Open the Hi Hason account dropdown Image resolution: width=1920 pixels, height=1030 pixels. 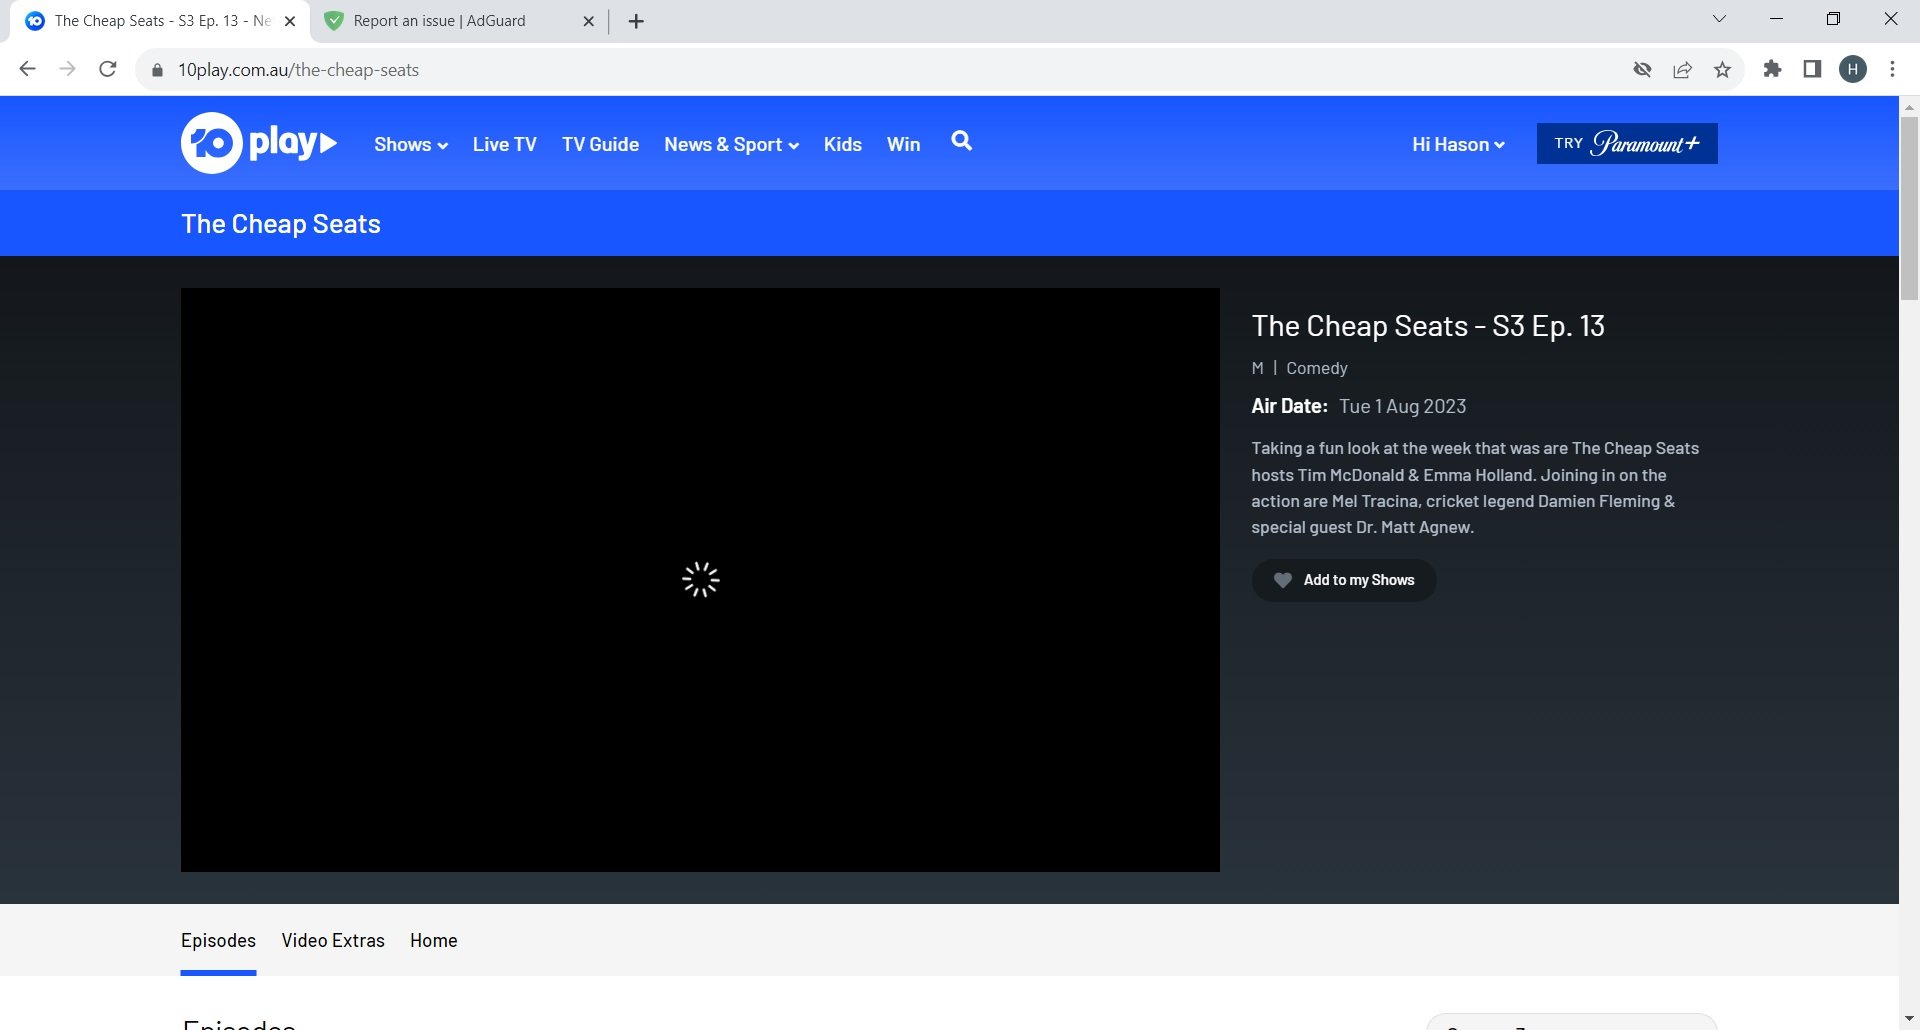[x=1457, y=145]
